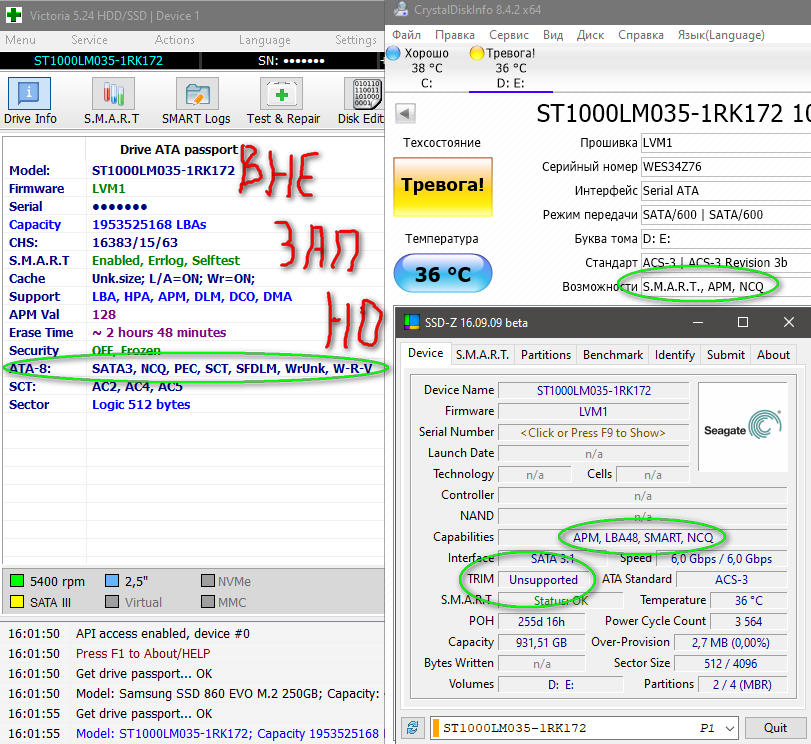811x744 pixels.
Task: Click the previous disk arrow in CrystalDiskInfo
Action: coord(405,112)
